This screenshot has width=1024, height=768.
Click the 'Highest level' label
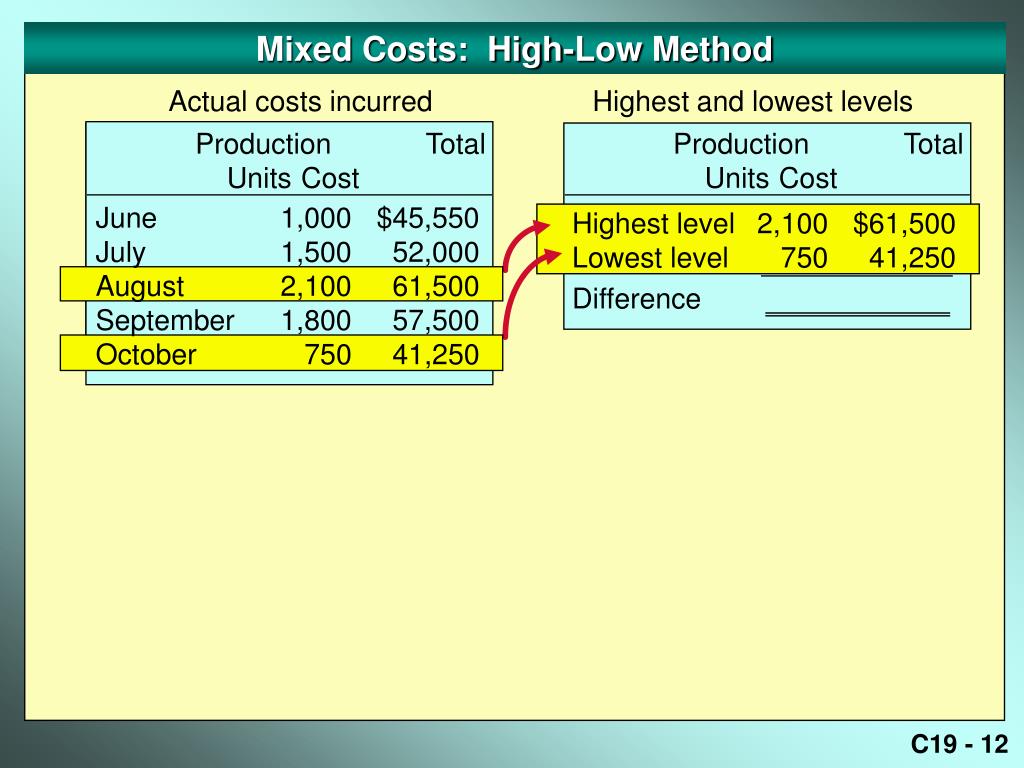pos(654,225)
